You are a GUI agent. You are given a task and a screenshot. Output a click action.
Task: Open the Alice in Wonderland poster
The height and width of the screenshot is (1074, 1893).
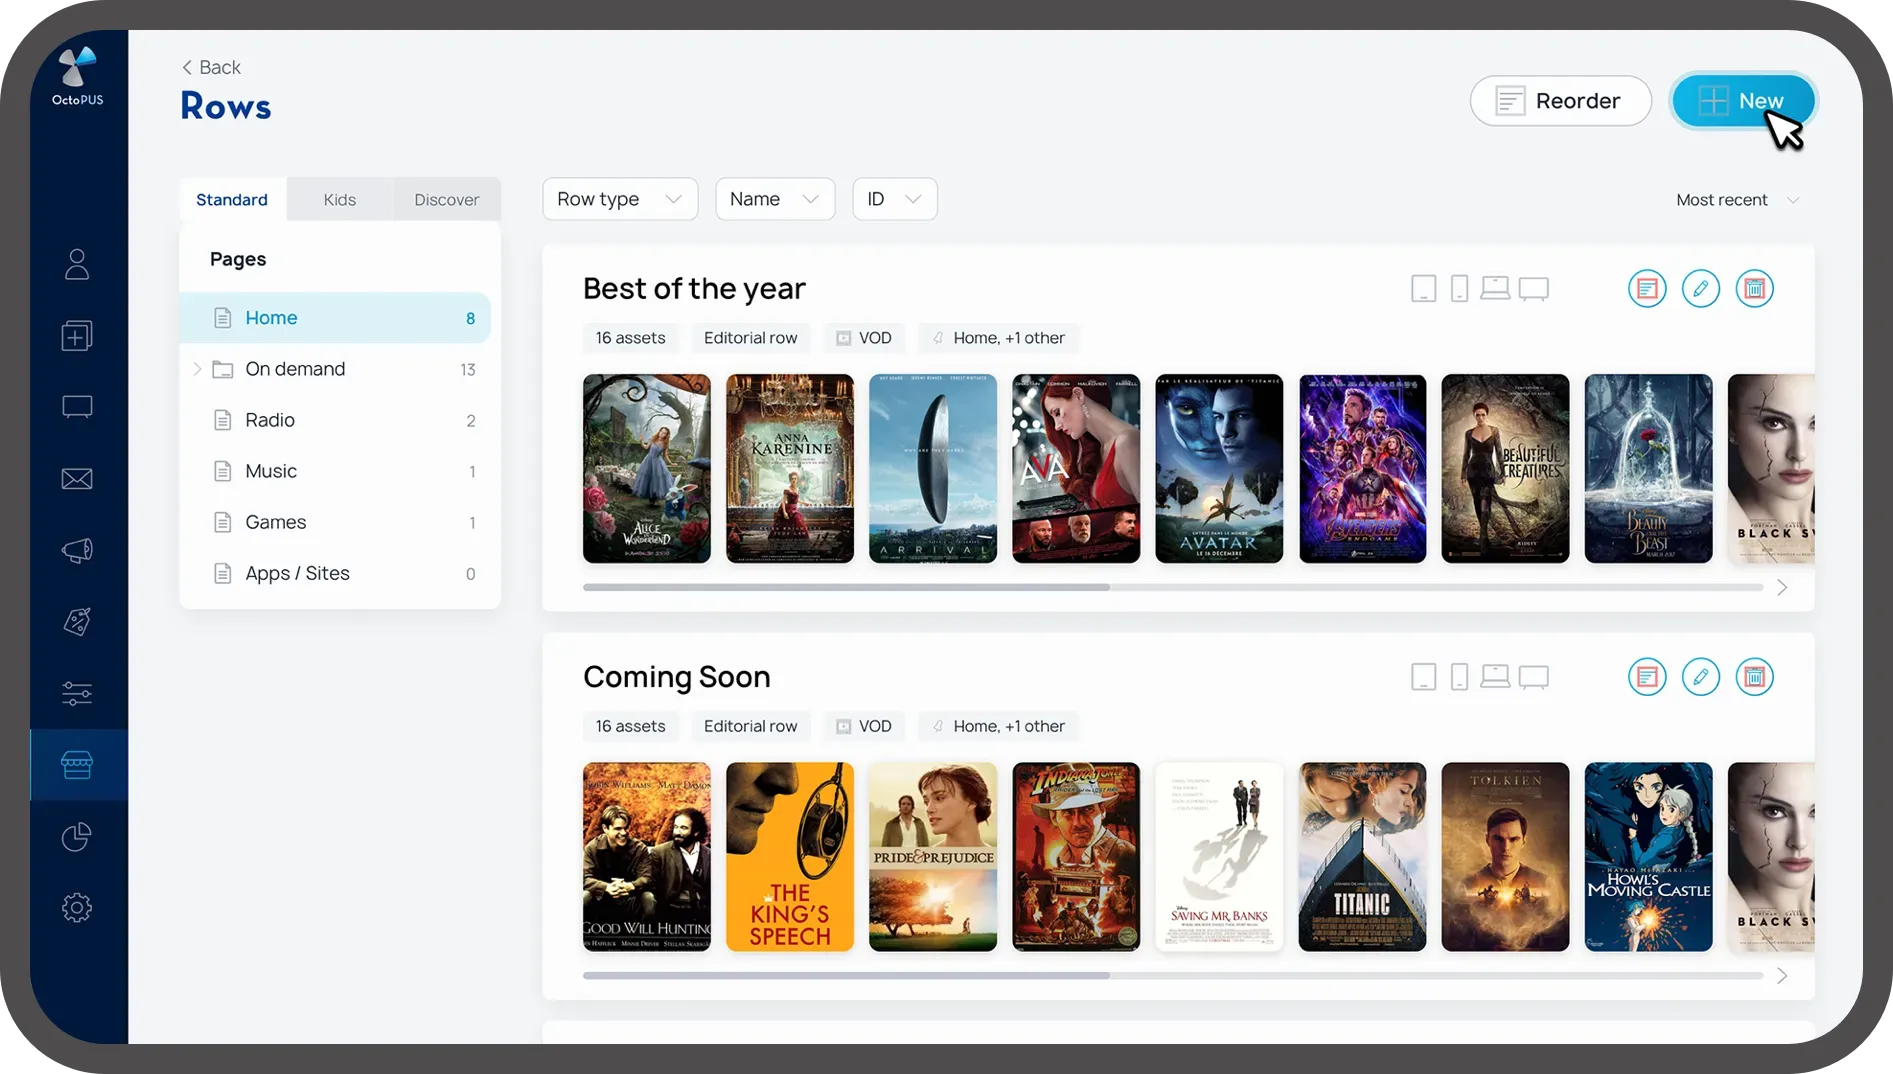[647, 469]
